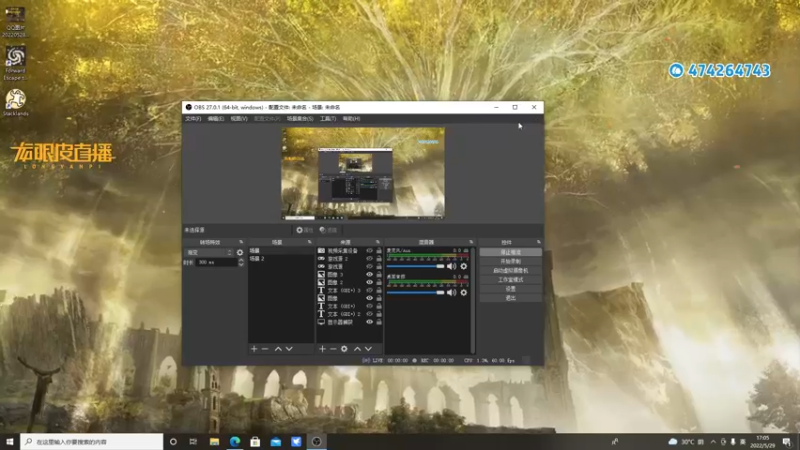Move source up with the up arrow in the 来源 panel

tap(357, 349)
